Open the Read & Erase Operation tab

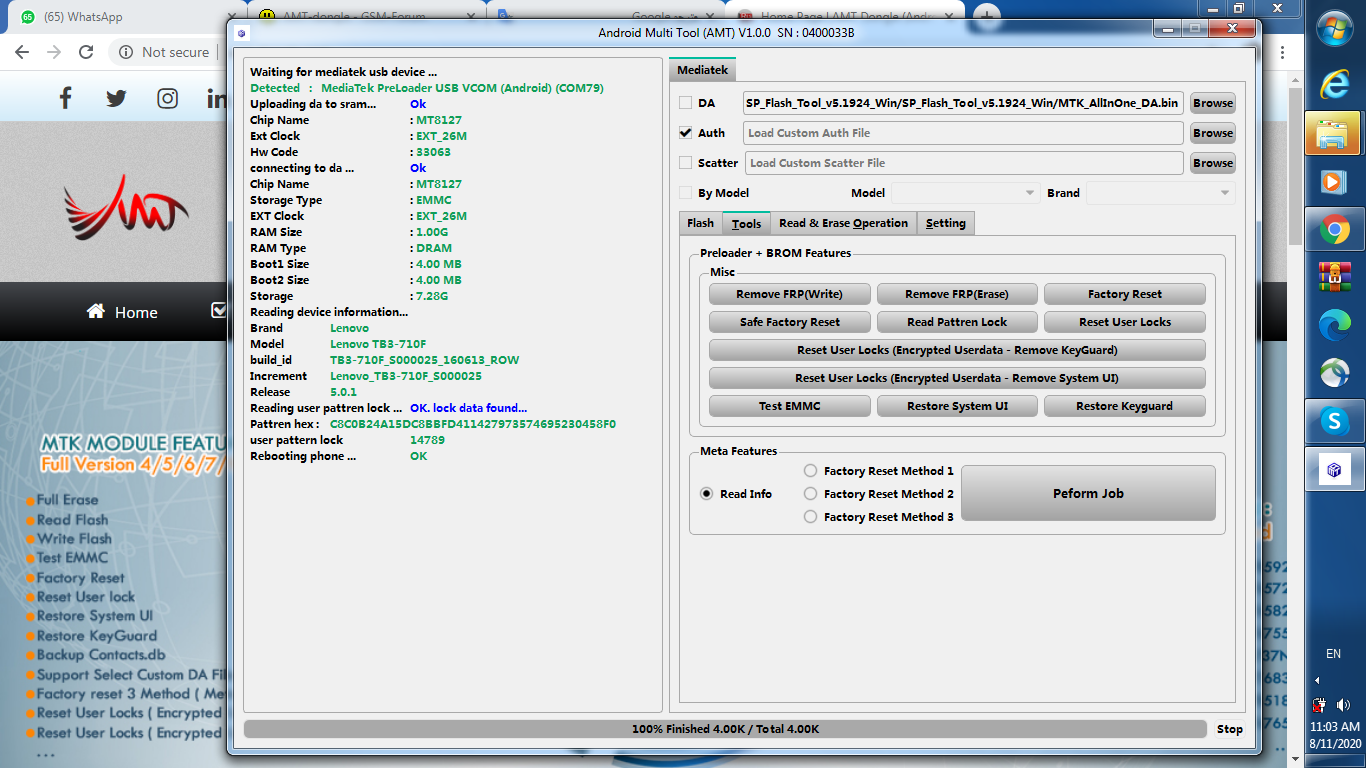point(843,223)
